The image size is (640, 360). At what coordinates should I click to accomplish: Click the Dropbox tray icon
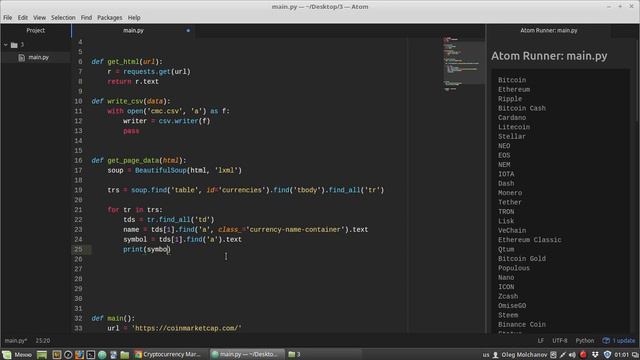(x=595, y=355)
